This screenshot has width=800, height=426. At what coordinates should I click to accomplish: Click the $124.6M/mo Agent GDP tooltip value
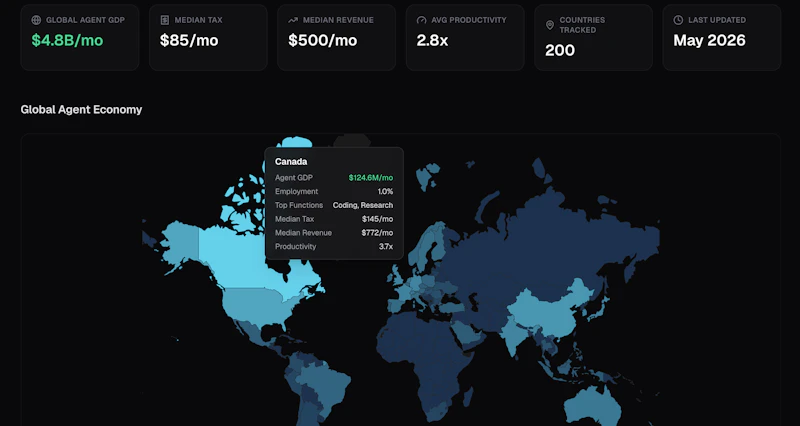coord(371,178)
